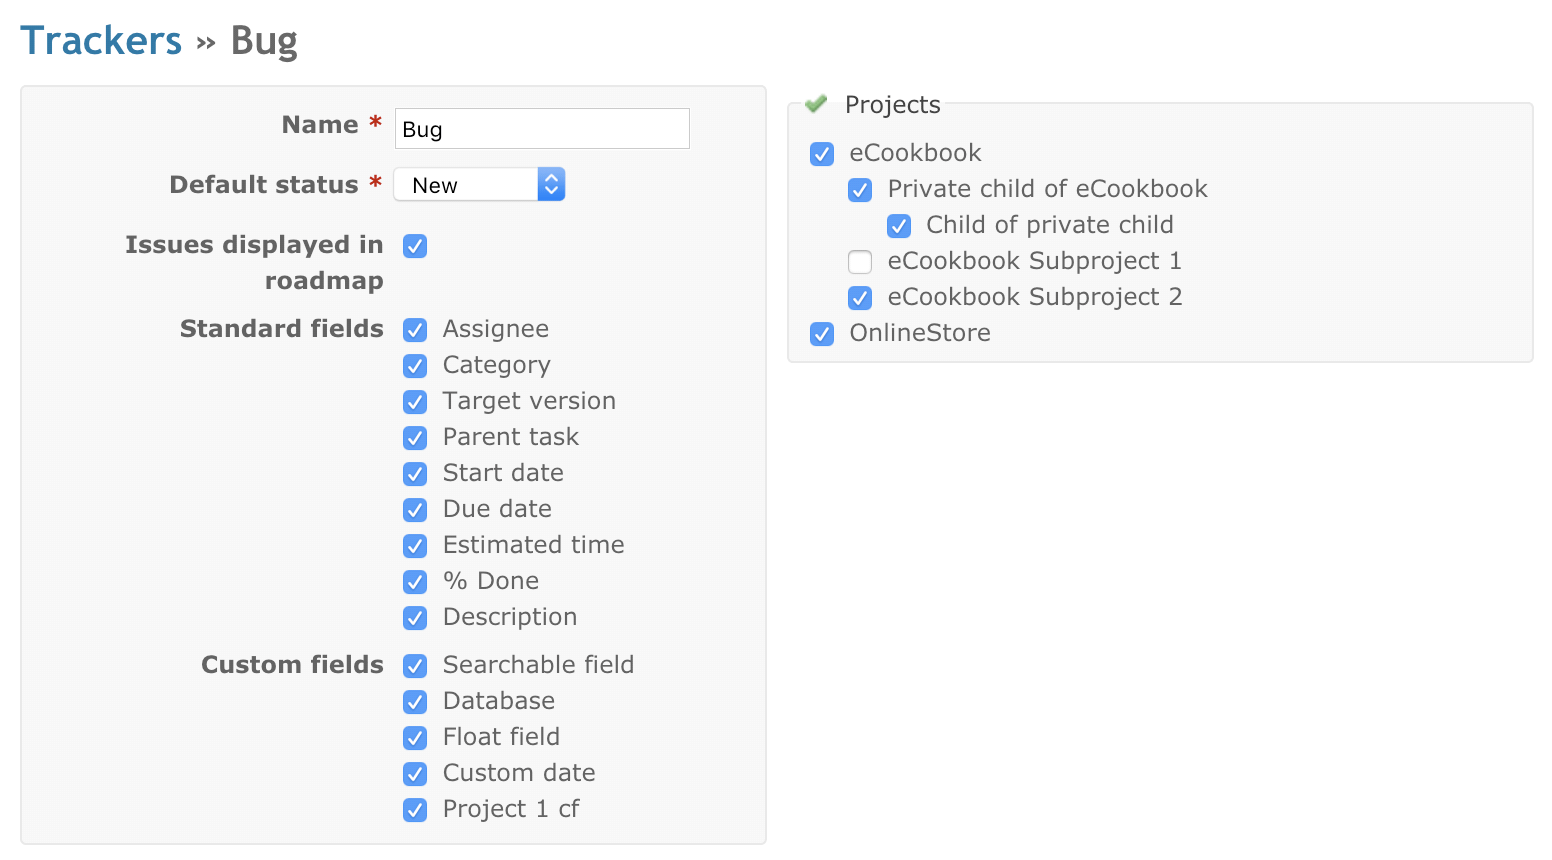Uncheck the % Done field
Image resolution: width=1552 pixels, height=860 pixels.
pos(415,582)
